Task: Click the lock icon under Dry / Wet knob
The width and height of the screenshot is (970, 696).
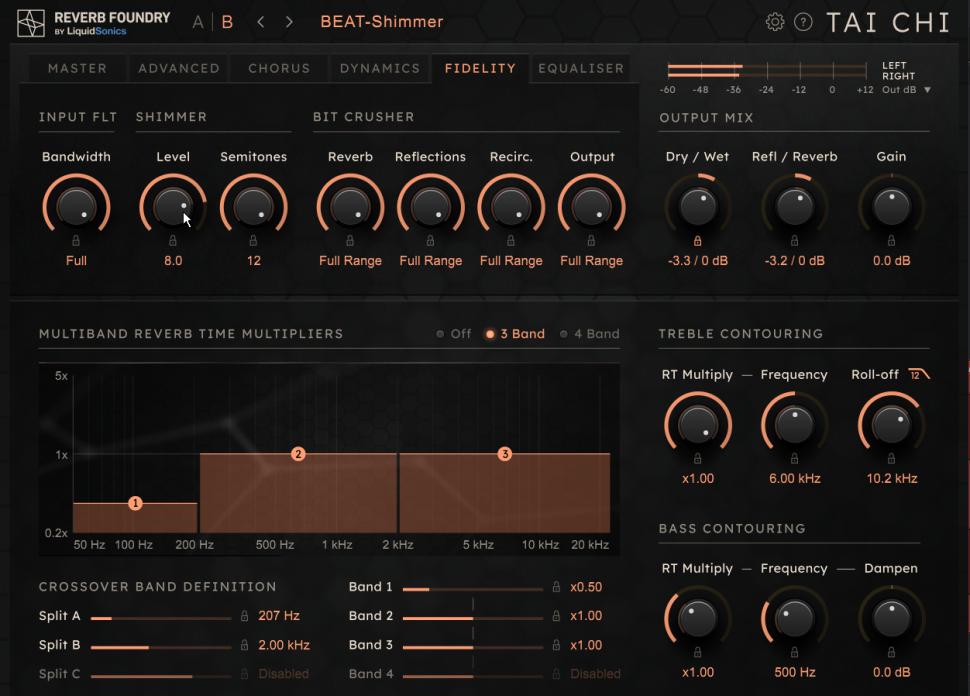Action: pyautogui.click(x=696, y=240)
